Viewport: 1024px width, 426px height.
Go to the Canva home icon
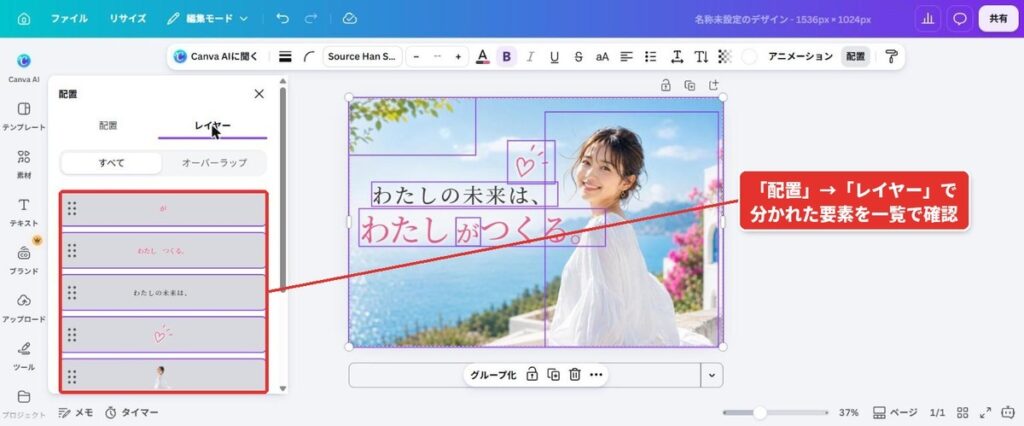coord(24,19)
